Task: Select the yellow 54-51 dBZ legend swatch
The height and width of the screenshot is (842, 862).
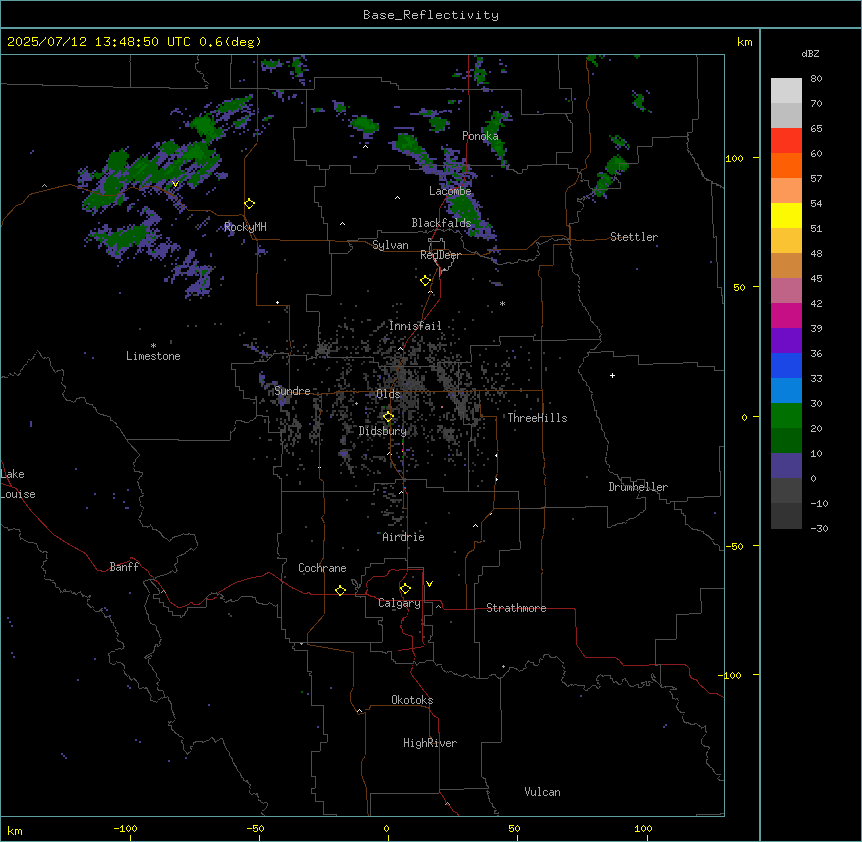Action: click(786, 215)
